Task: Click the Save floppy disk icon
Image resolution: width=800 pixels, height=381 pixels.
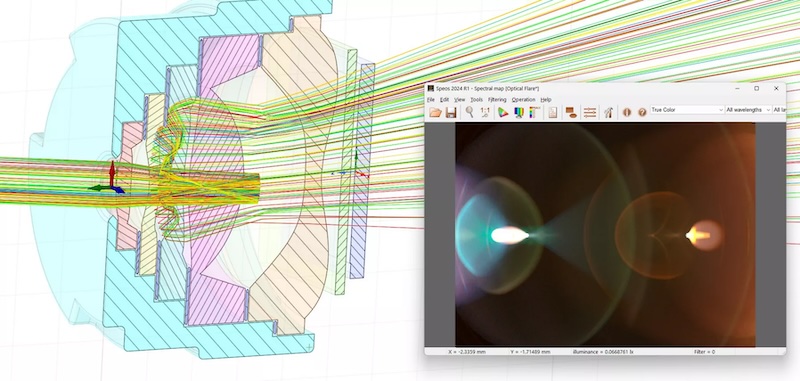Action: coord(451,112)
